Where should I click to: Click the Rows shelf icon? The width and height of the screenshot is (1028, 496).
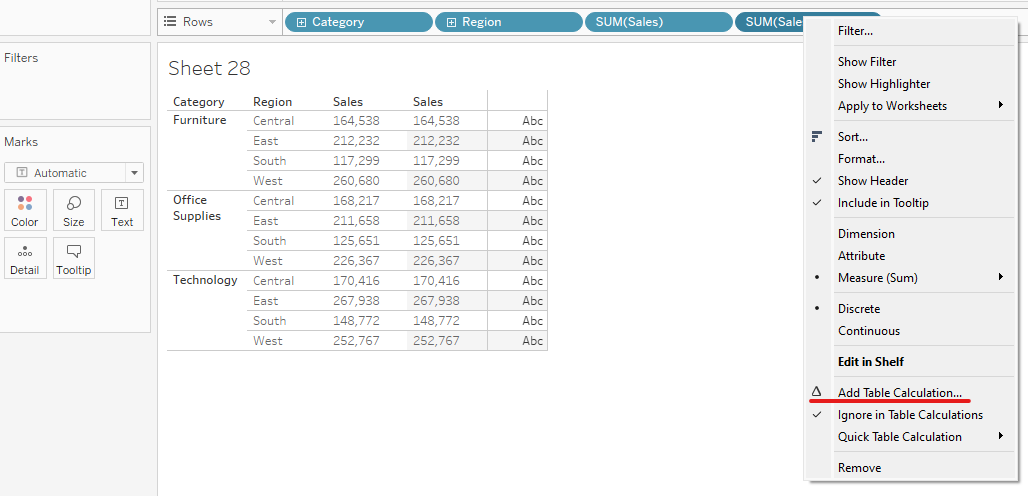point(170,22)
